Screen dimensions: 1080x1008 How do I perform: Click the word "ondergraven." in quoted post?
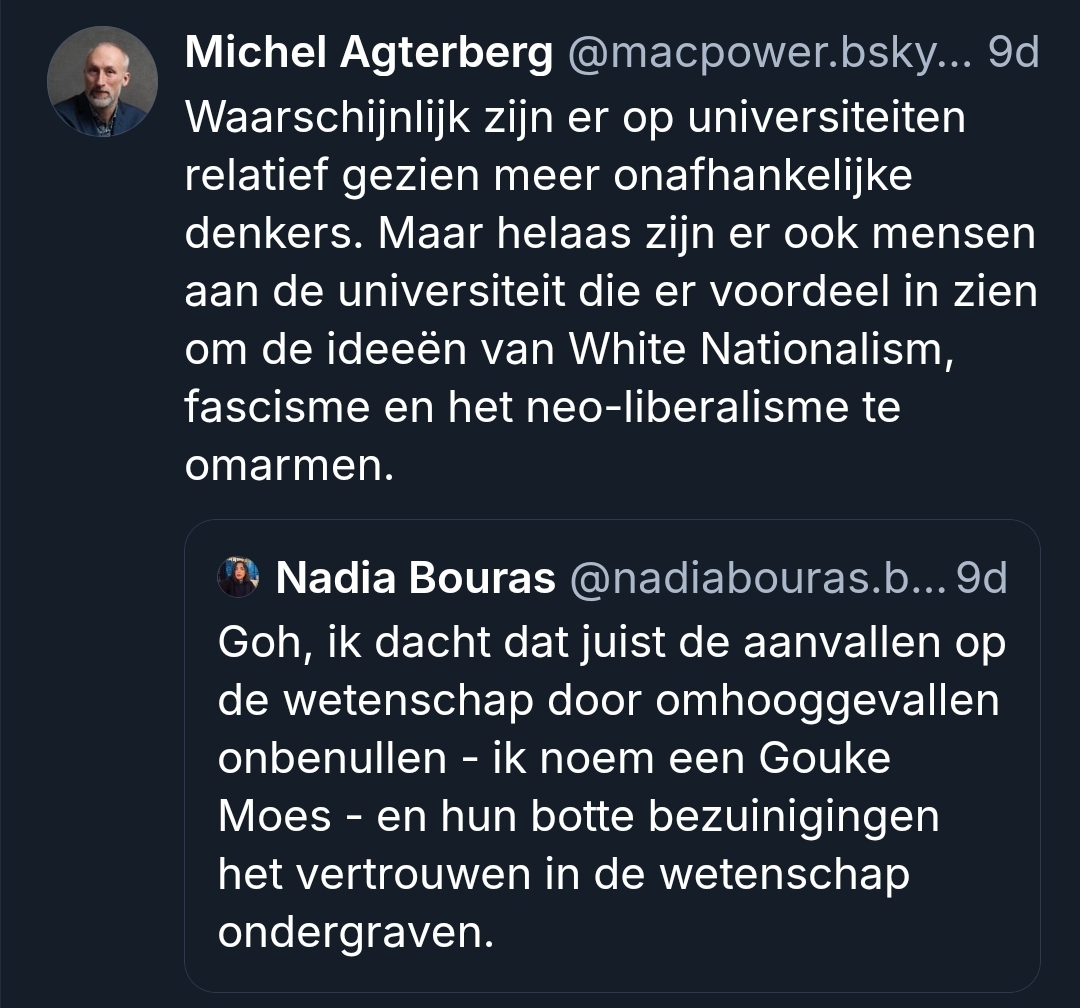click(x=356, y=933)
